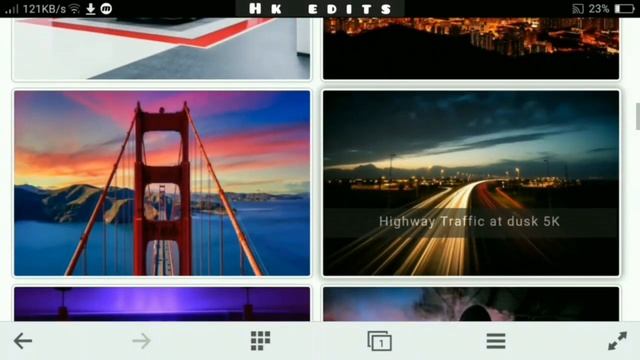This screenshot has width=640, height=360.
Task: Tap the download indicator in status bar
Action: [91, 9]
